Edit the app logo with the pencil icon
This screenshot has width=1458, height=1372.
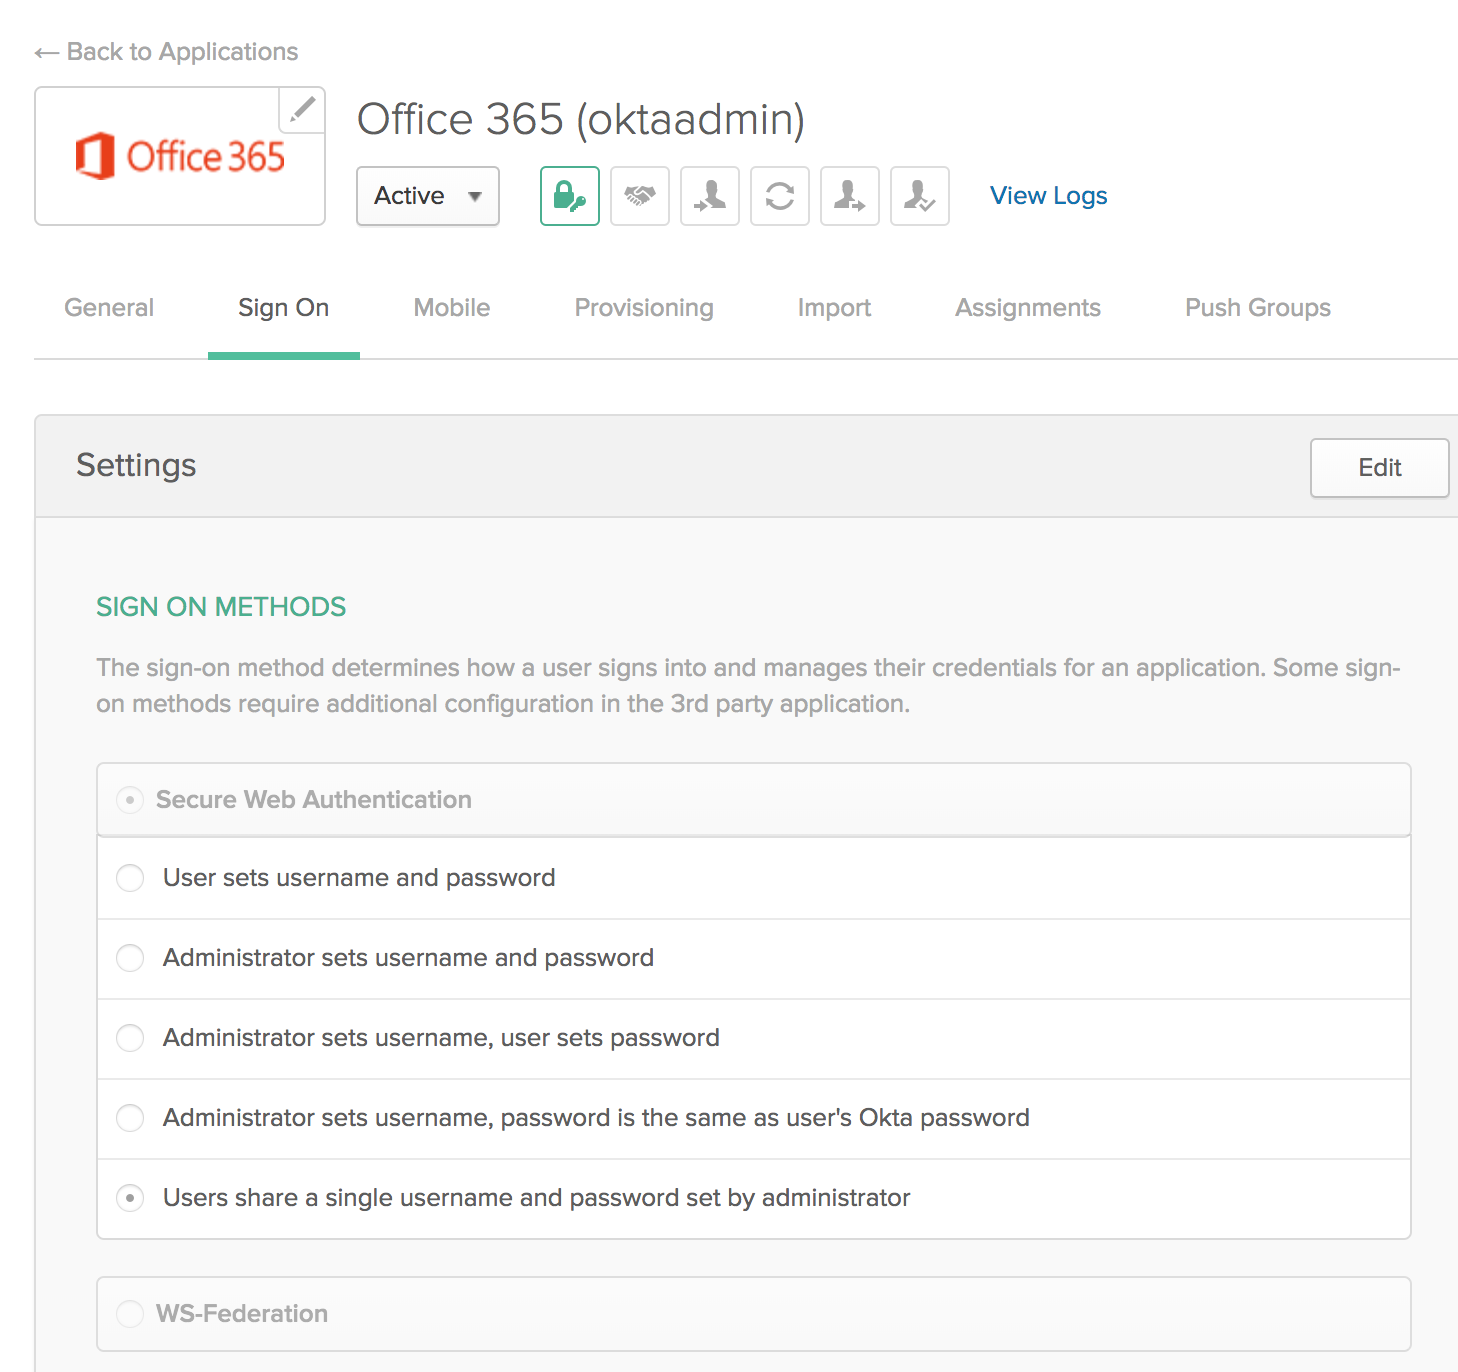point(302,109)
